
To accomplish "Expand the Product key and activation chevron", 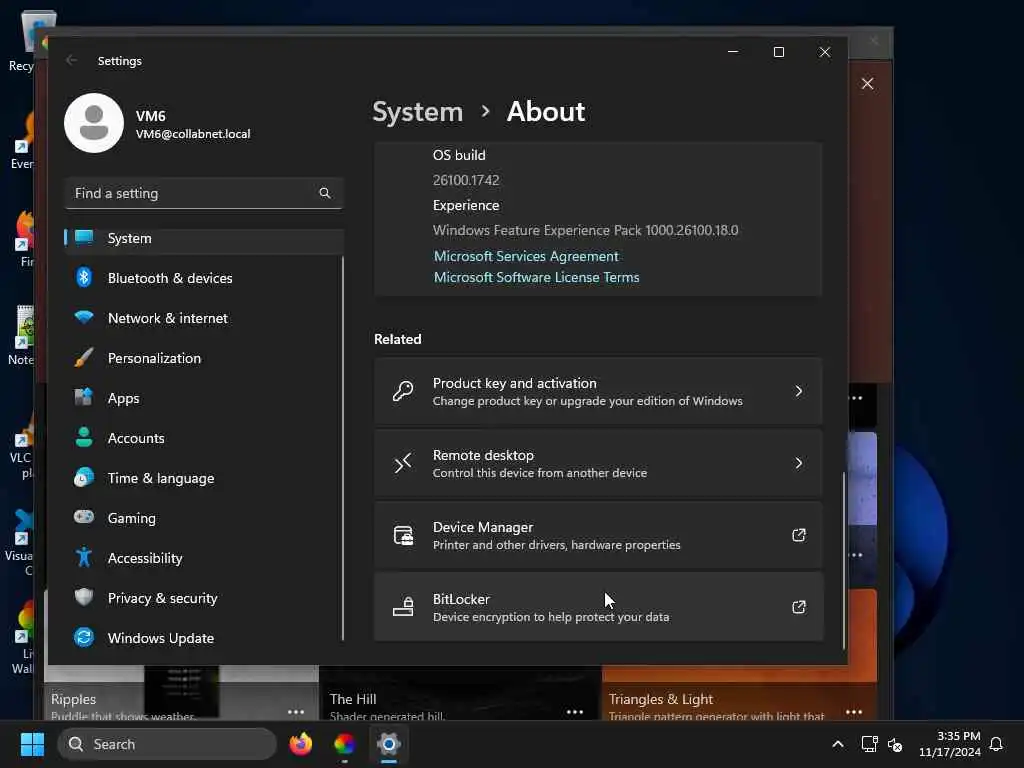I will (799, 391).
